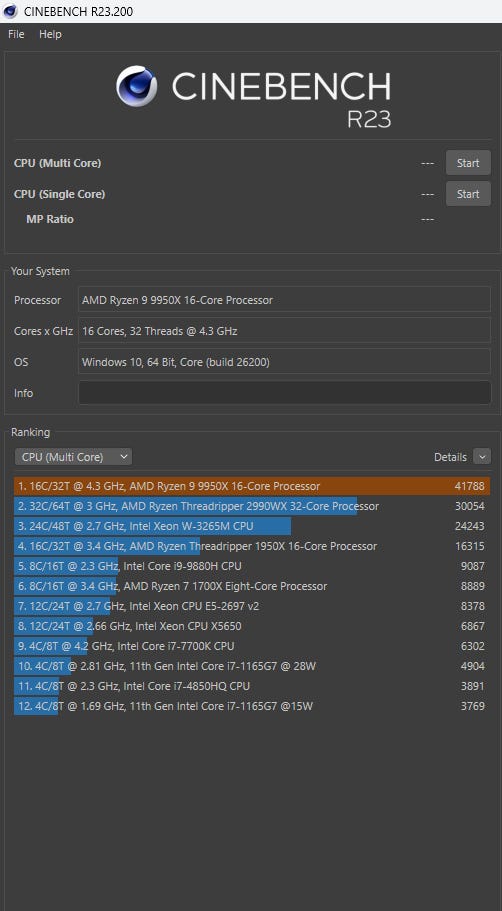Click the Cinebench sphere logo
The width and height of the screenshot is (502, 911).
tap(137, 86)
